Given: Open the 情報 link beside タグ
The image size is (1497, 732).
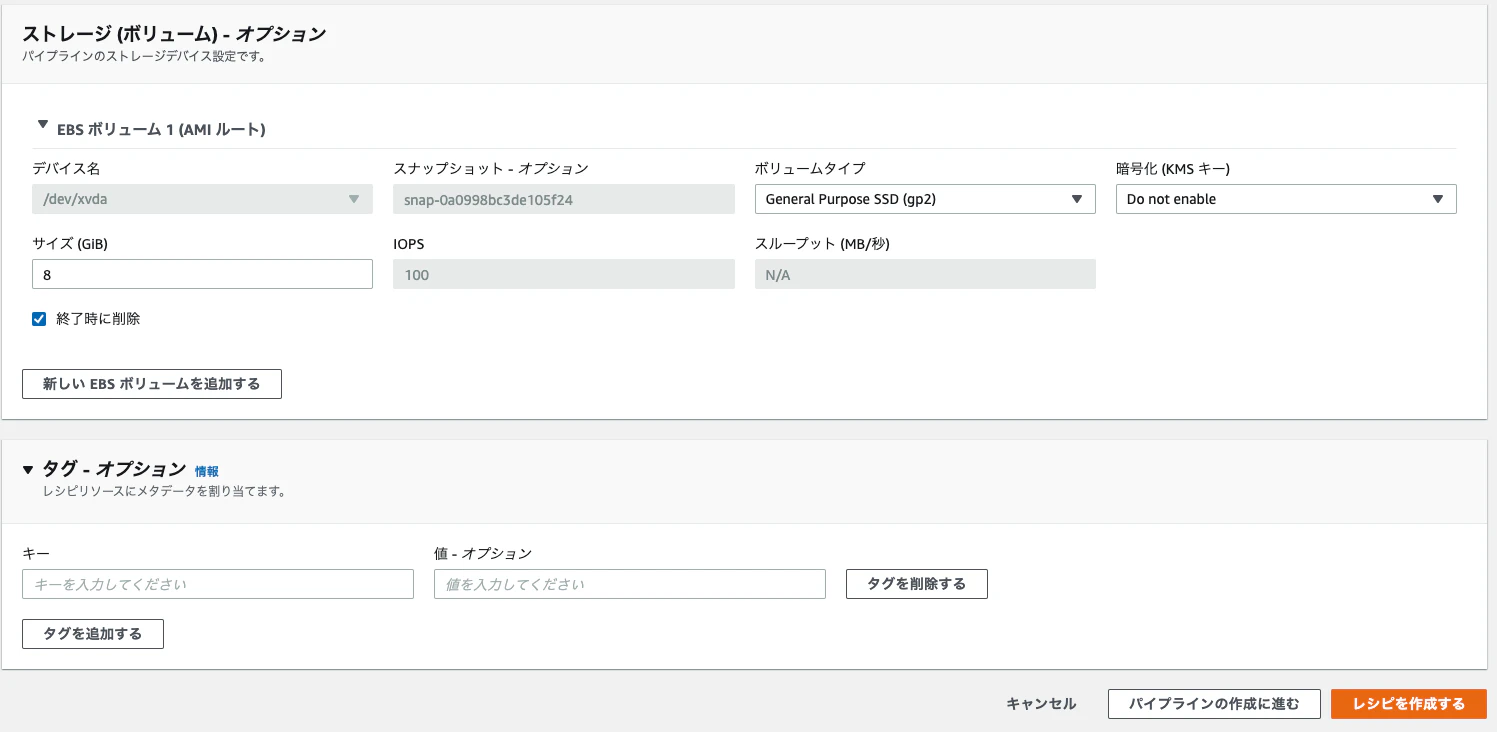Looking at the screenshot, I should pyautogui.click(x=207, y=471).
